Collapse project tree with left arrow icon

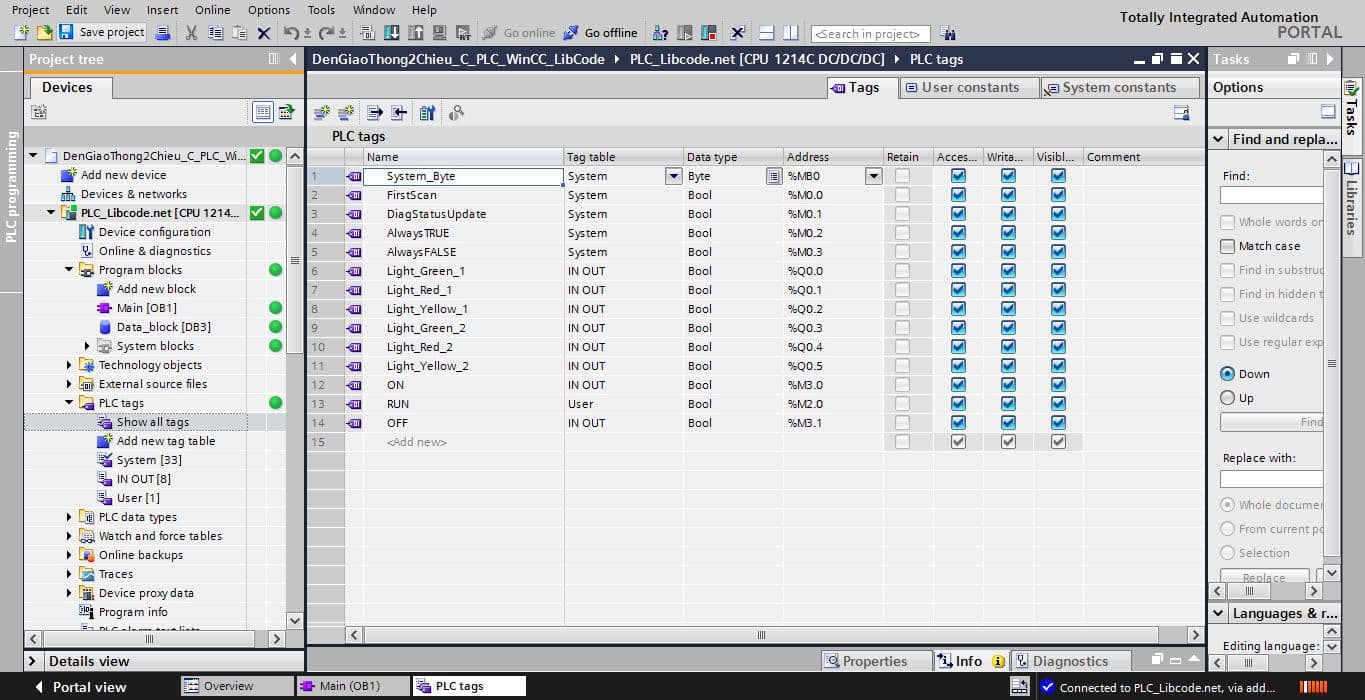click(293, 59)
